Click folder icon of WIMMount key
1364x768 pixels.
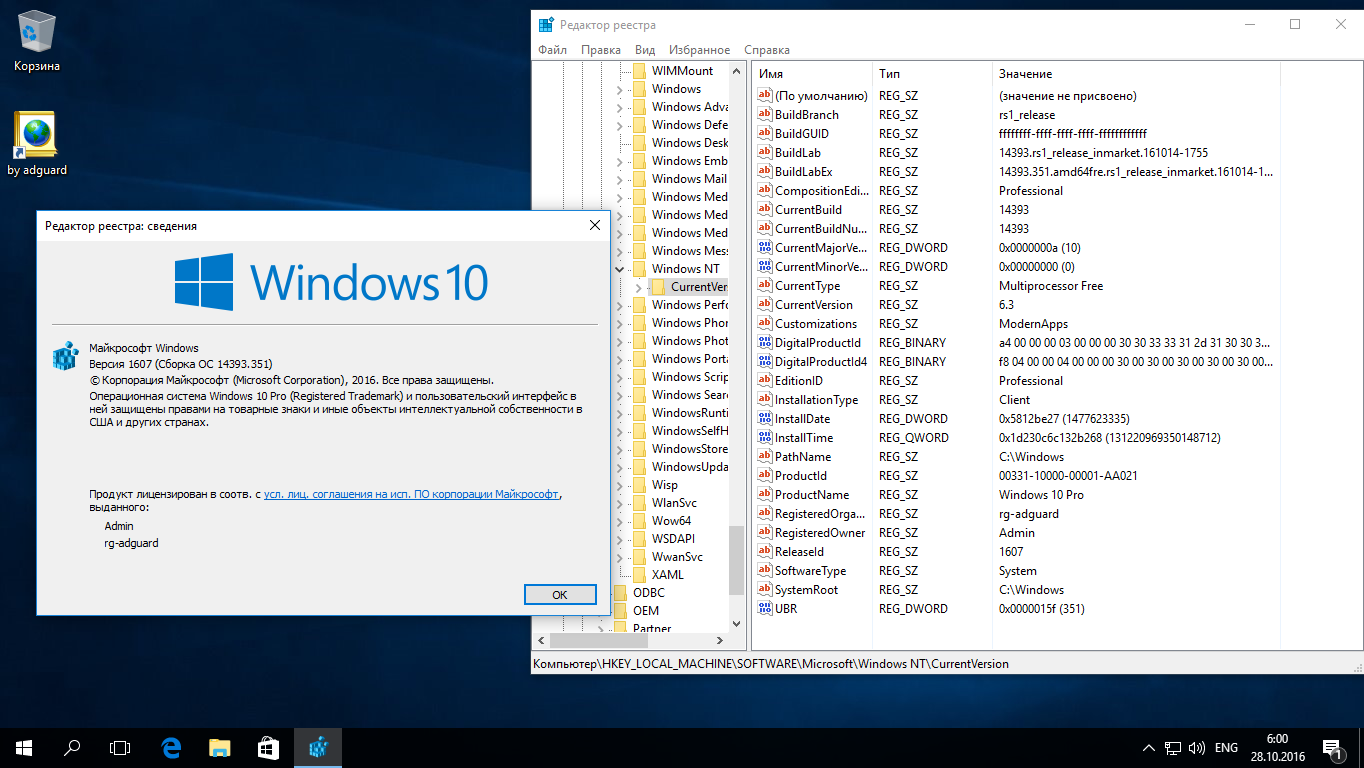tap(639, 71)
